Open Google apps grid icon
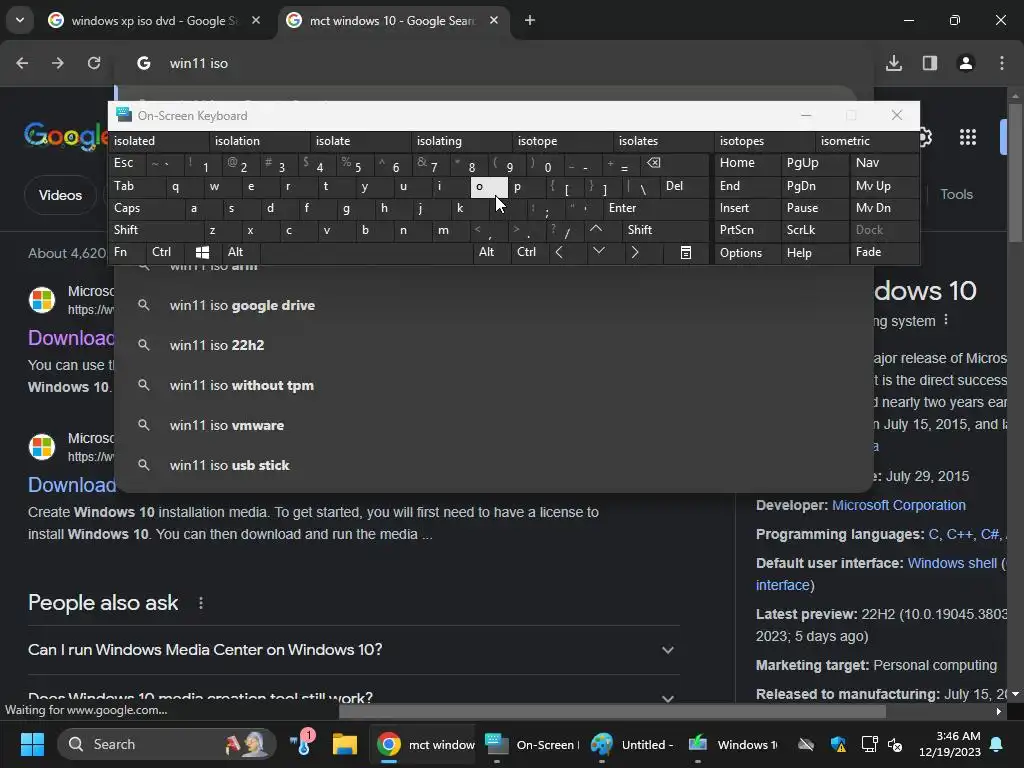 [x=968, y=137]
